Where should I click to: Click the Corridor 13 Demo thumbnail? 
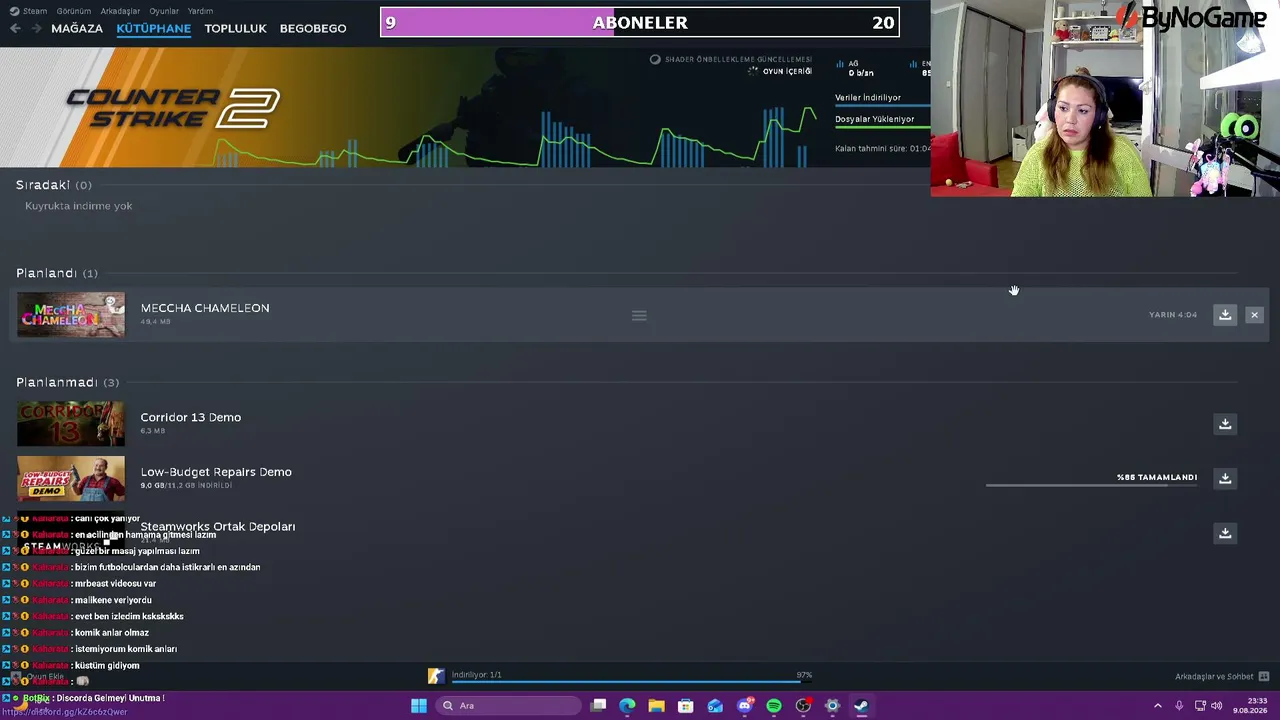[x=71, y=424]
